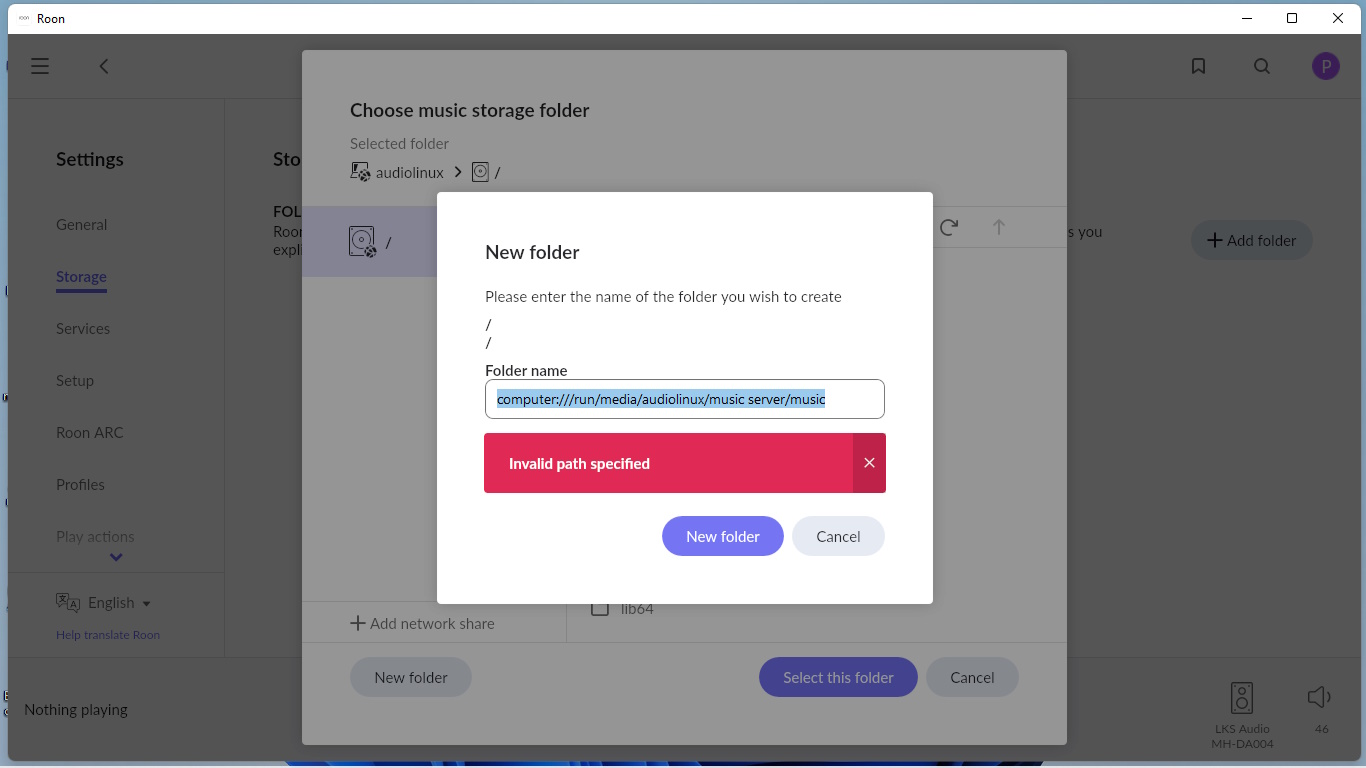The height and width of the screenshot is (768, 1366).
Task: Go up one folder level
Action: pyautogui.click(x=998, y=227)
